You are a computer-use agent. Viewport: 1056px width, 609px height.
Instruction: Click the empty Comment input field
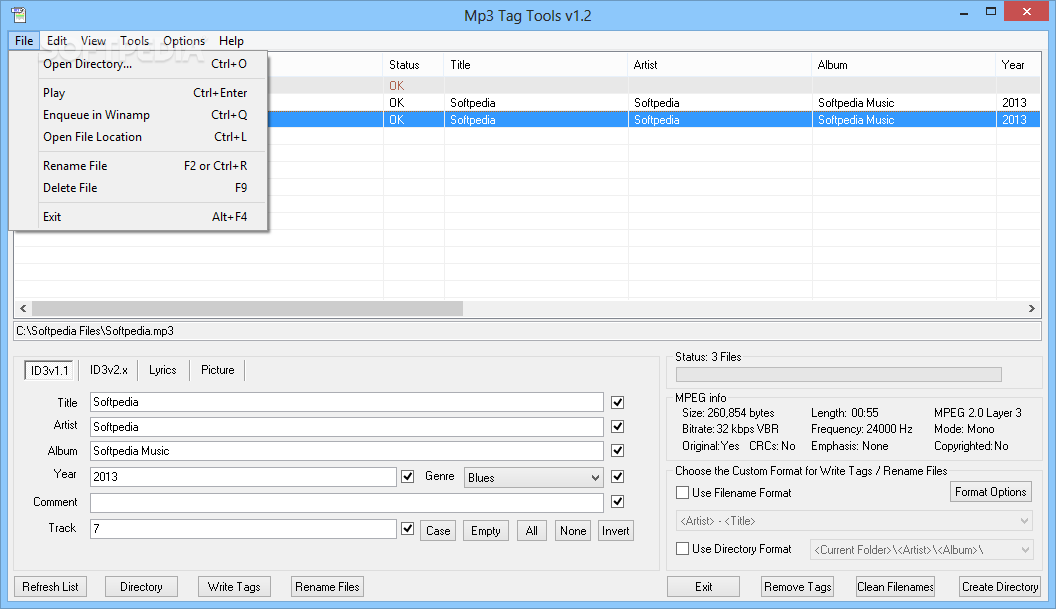tap(347, 503)
